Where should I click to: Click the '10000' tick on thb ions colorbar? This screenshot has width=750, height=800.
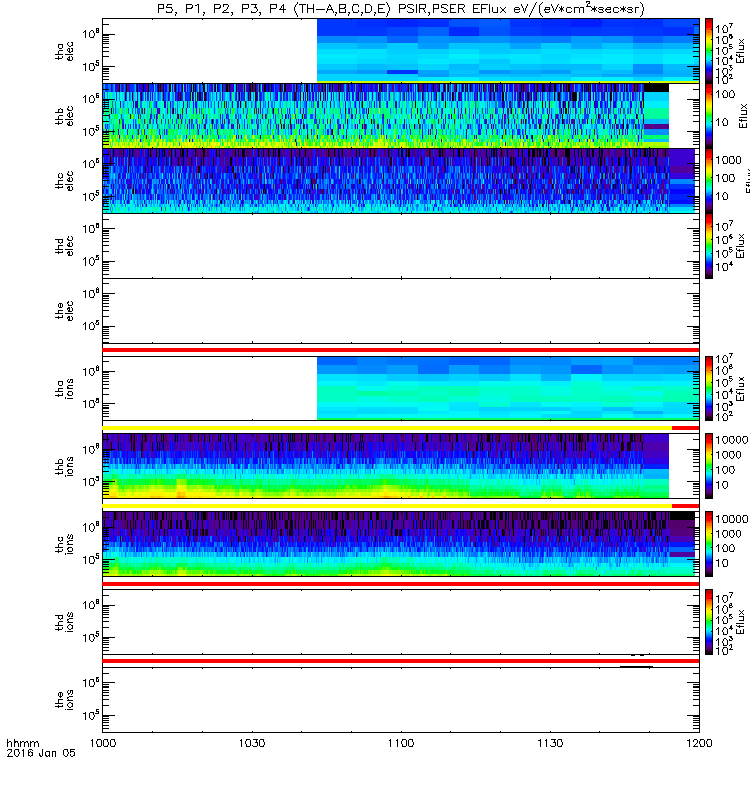point(732,440)
